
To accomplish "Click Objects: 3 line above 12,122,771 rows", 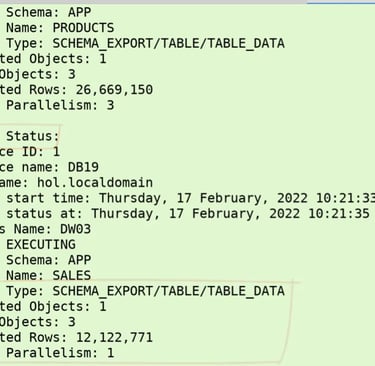I will coord(38,322).
